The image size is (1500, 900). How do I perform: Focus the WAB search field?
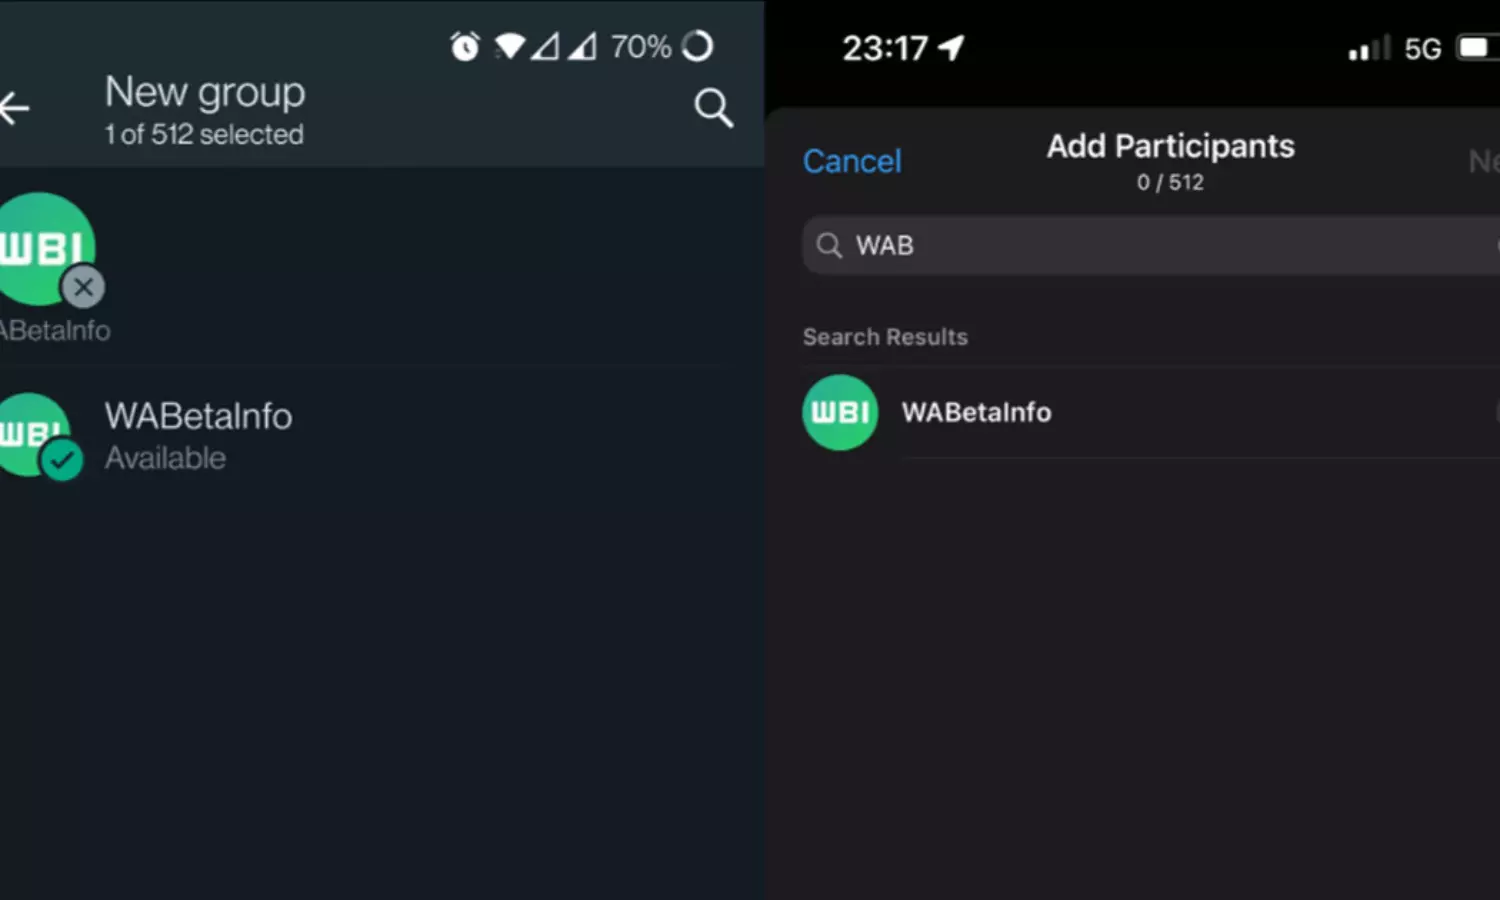[1151, 245]
